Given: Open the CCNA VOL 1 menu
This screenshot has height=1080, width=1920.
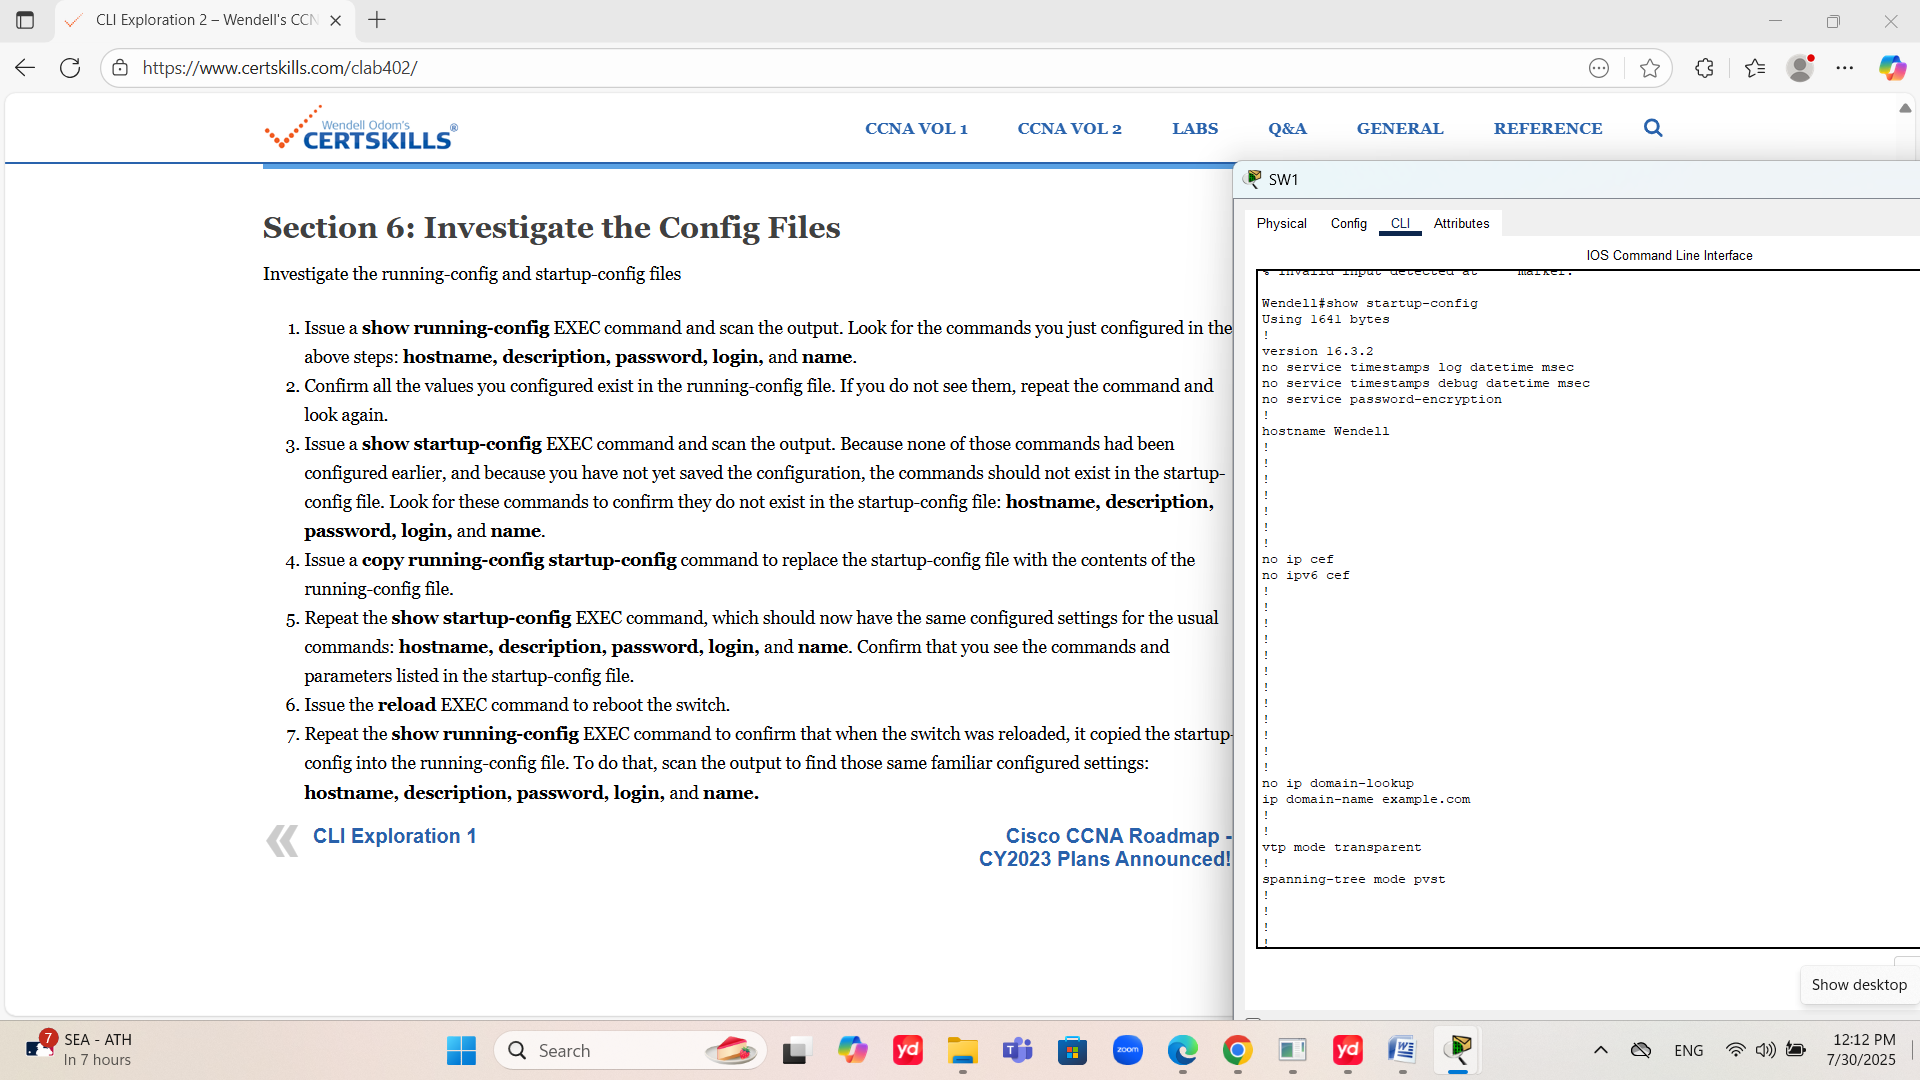Looking at the screenshot, I should coord(916,128).
